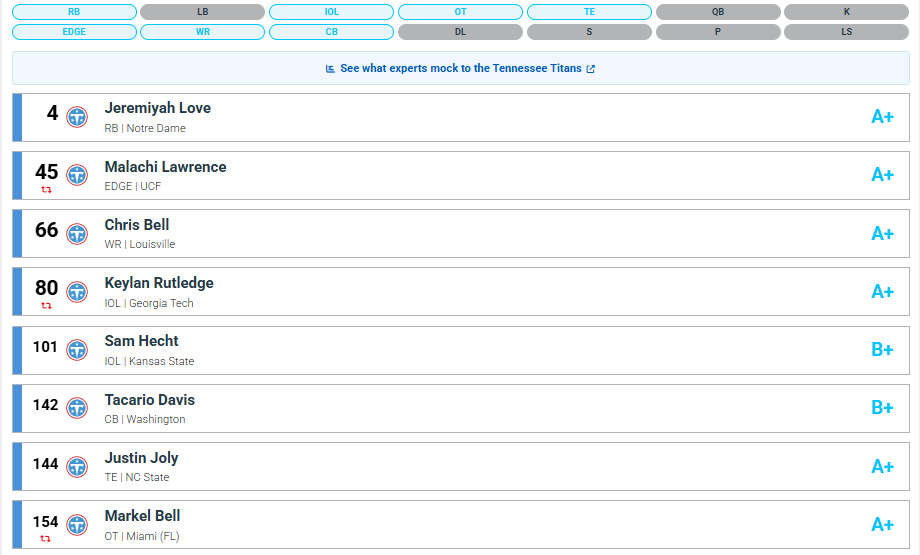Click Titans logo next to Keylan Rutledge
The height and width of the screenshot is (555, 920).
click(x=77, y=292)
